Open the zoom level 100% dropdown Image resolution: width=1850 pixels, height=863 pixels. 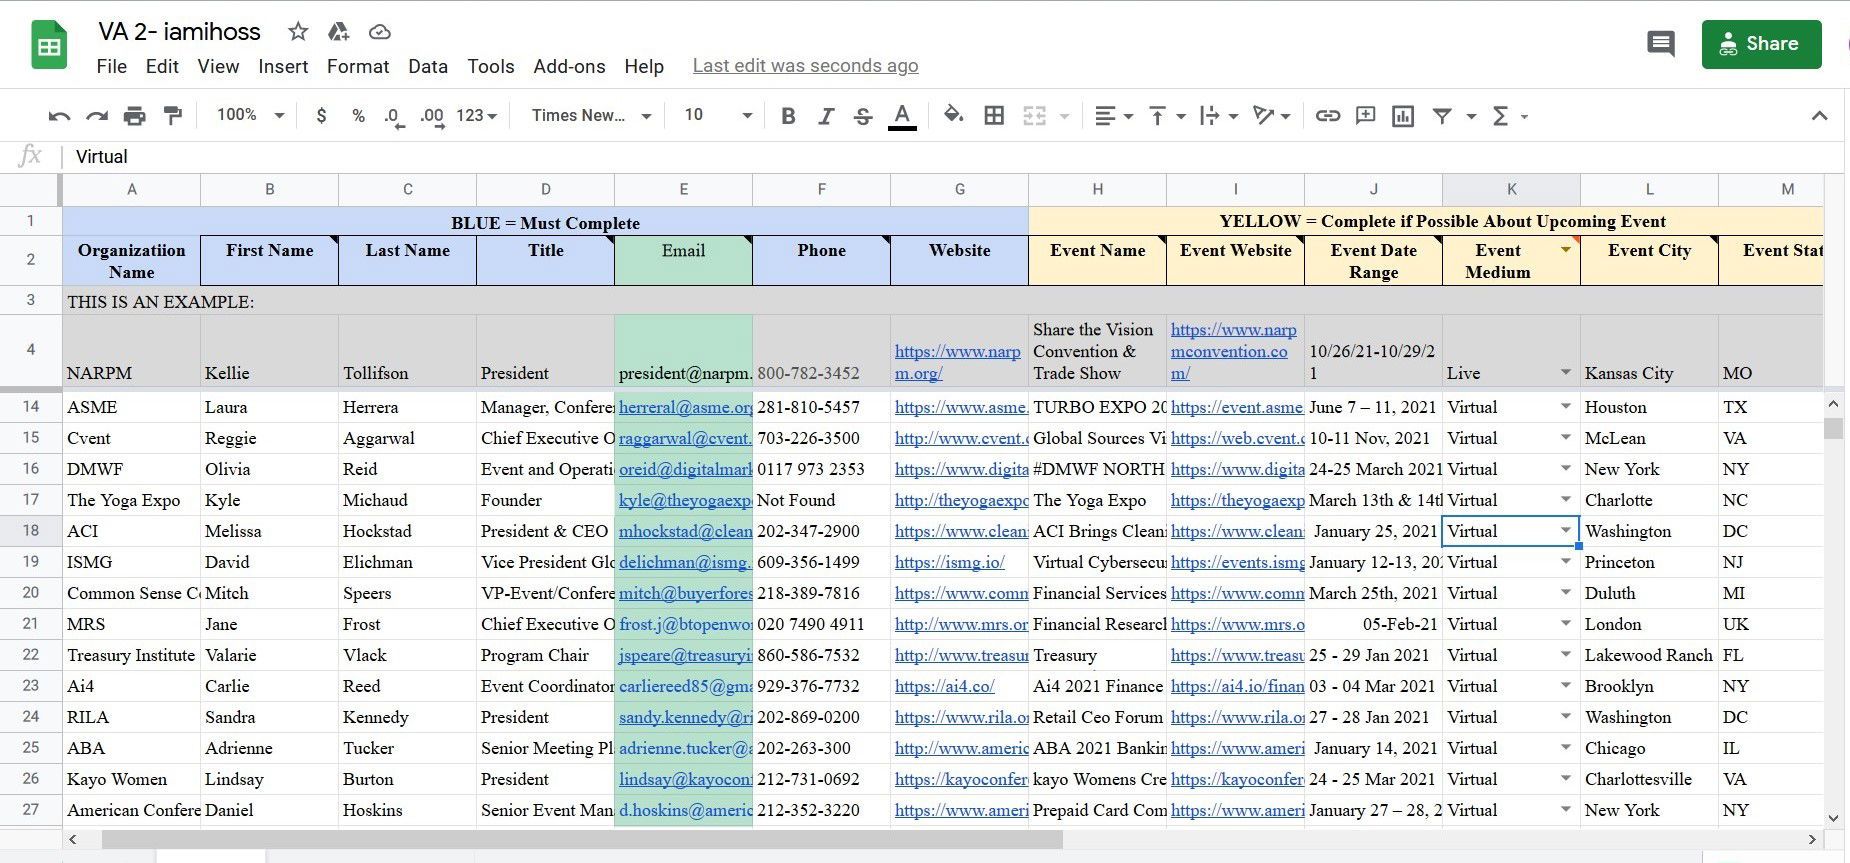[x=250, y=116]
